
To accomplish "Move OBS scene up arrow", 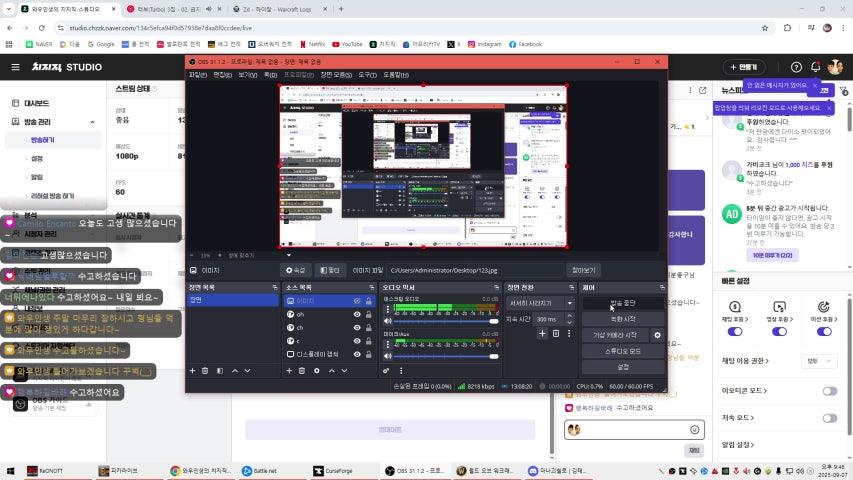I will pyautogui.click(x=235, y=371).
